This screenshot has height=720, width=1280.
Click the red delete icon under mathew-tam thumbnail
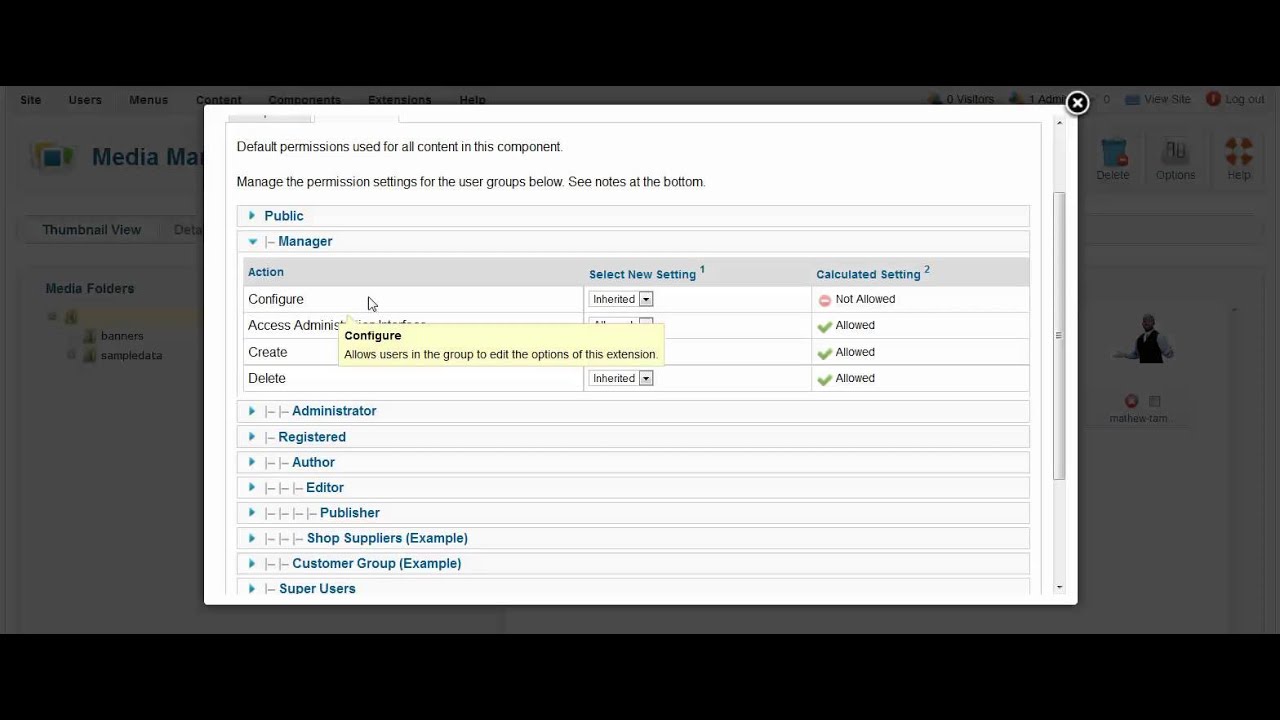pos(1131,401)
